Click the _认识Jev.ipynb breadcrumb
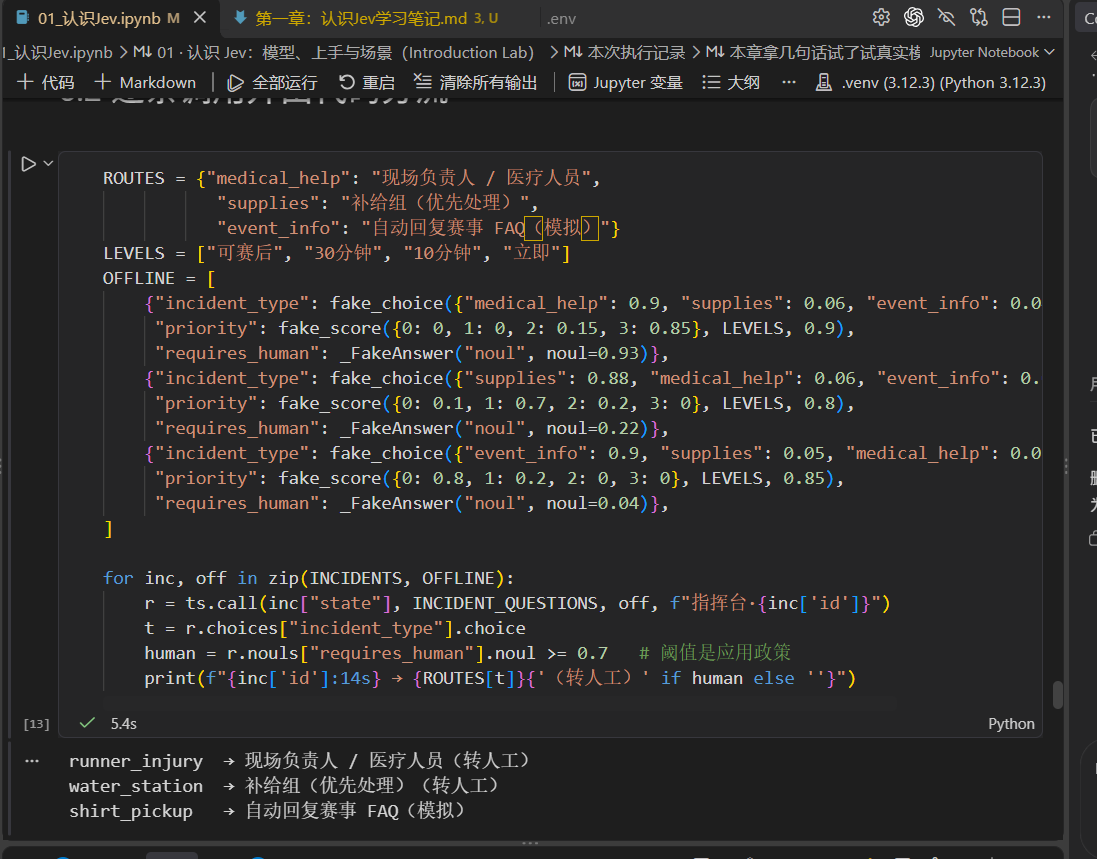 [x=57, y=52]
